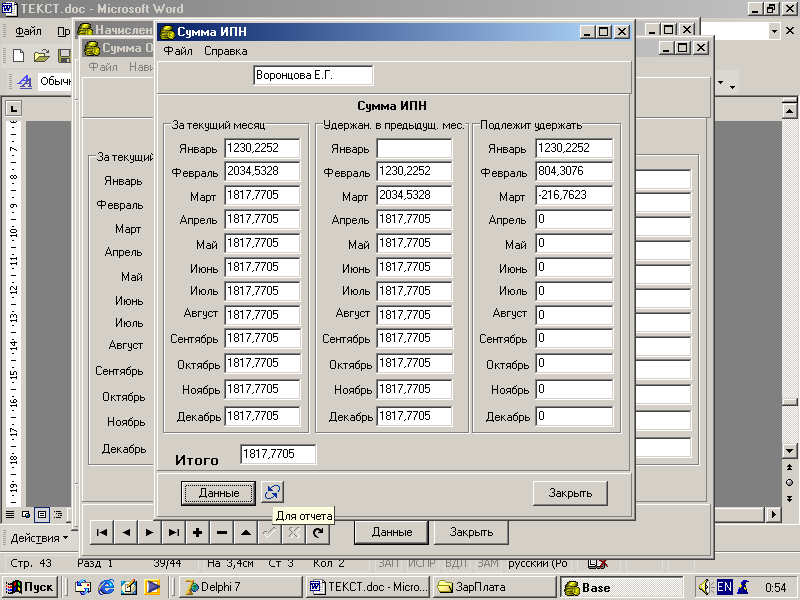Viewport: 800px width, 600px height.
Task: Click the refresh icon beside the Данные button
Action: (x=272, y=492)
